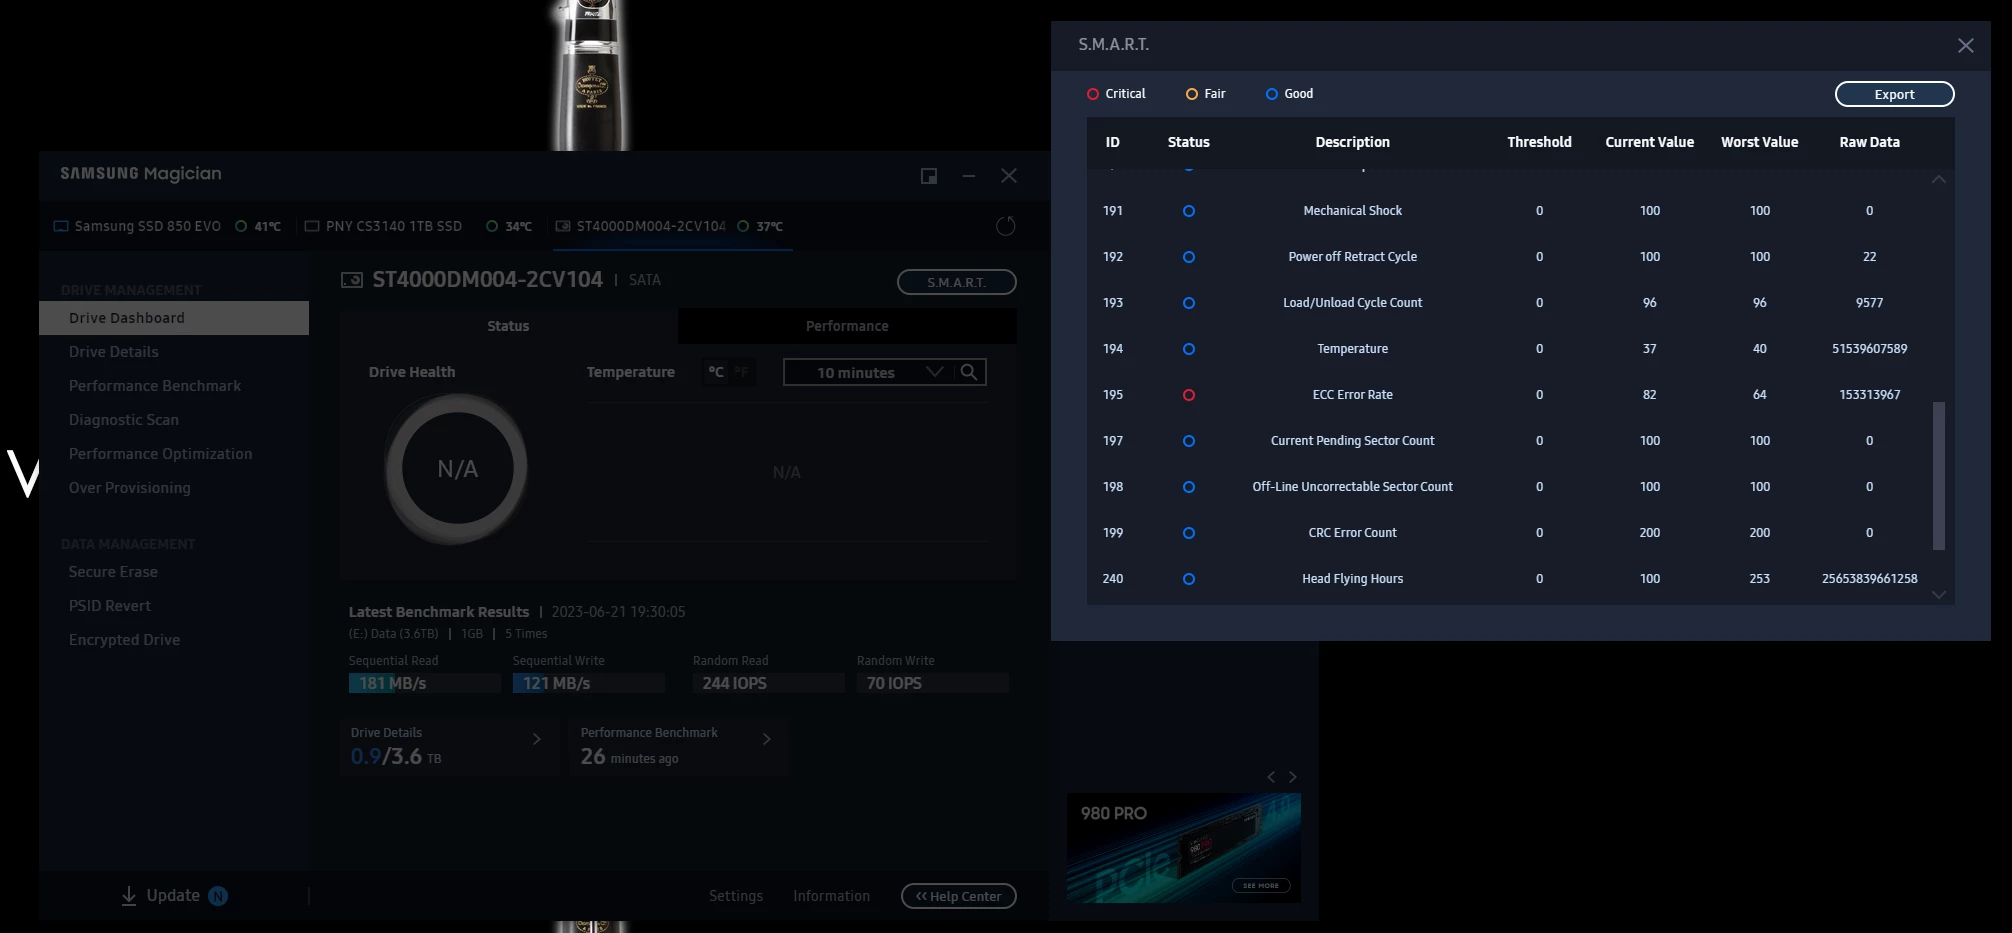Click the Drive Health N/A gauge
The height and width of the screenshot is (933, 2012).
tap(457, 468)
